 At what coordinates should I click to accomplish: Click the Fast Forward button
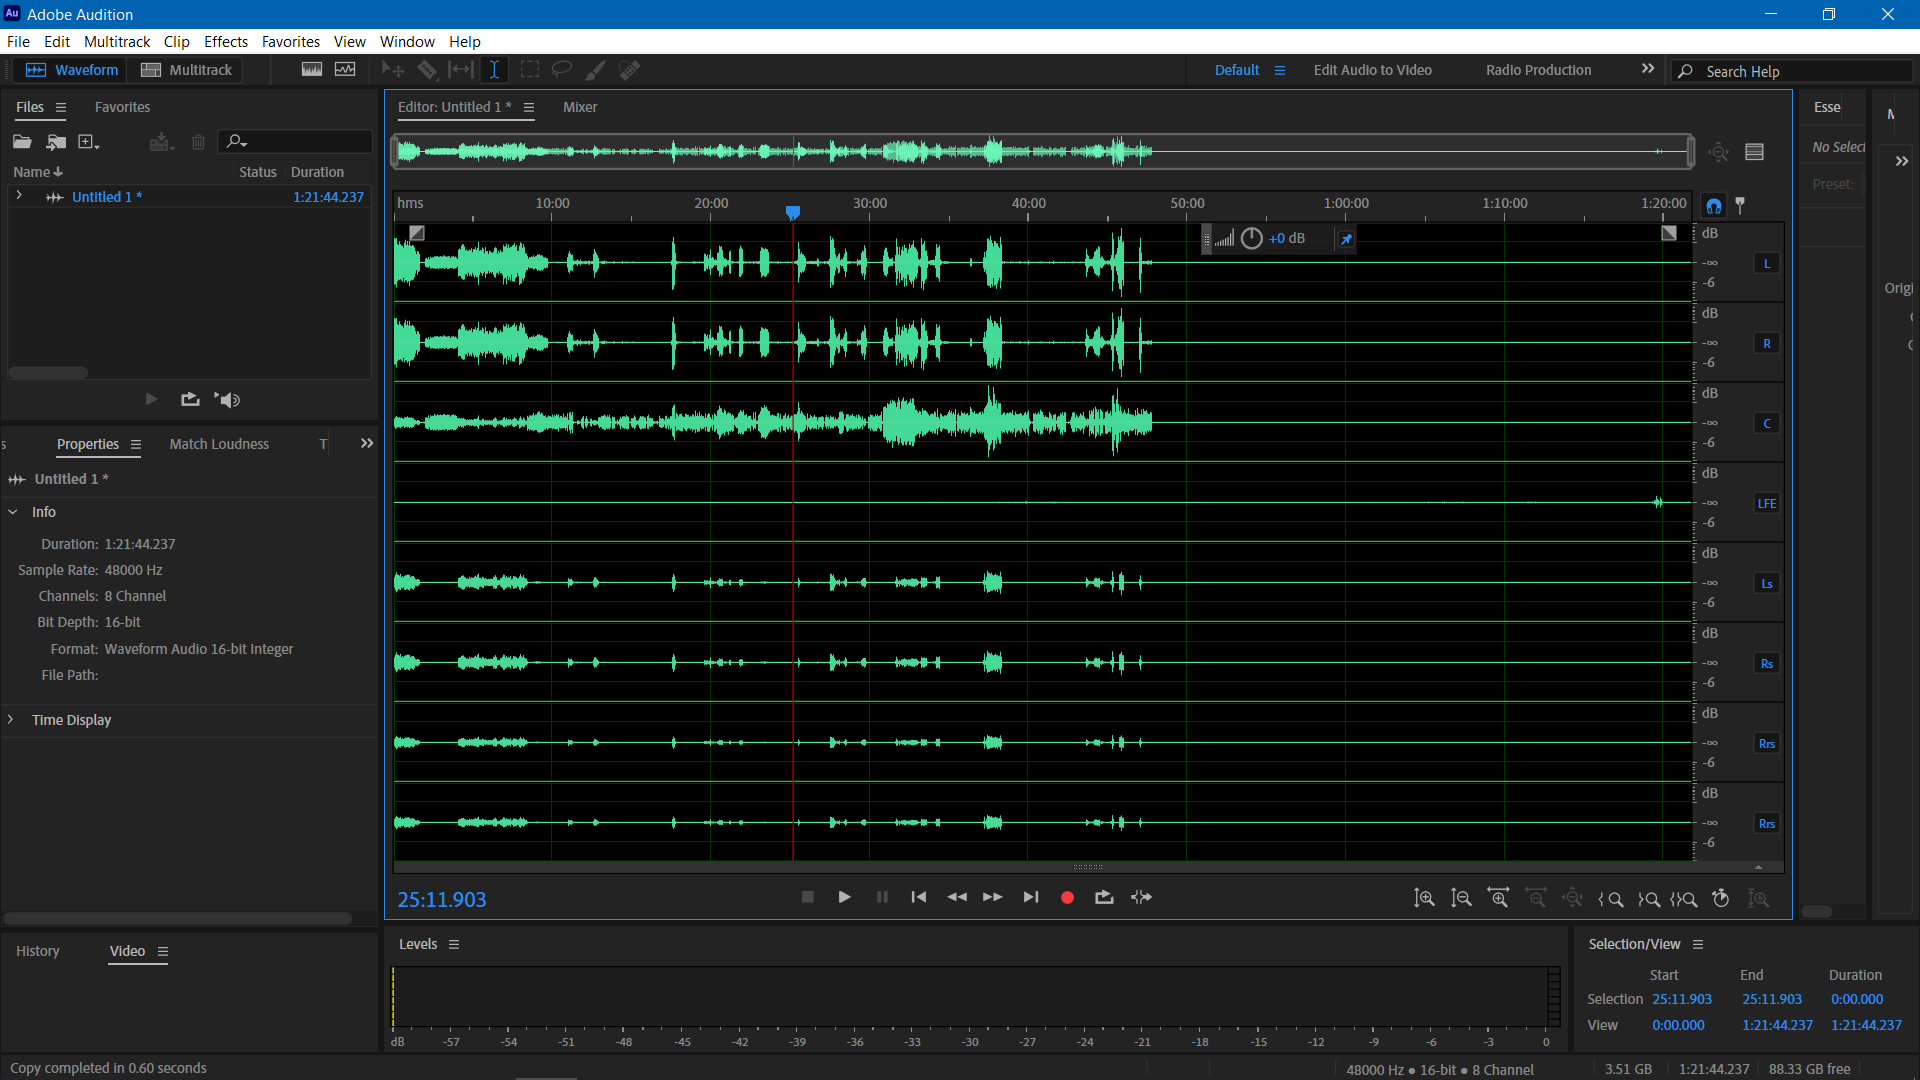[x=992, y=897]
